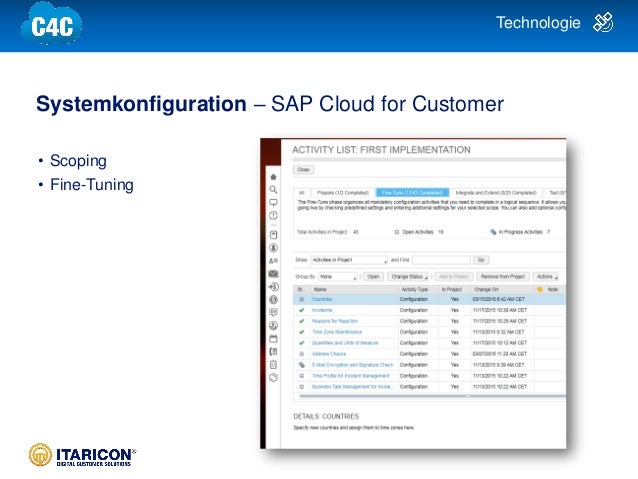This screenshot has width=638, height=479.
Task: Open the Home icon in the sidebar
Action: [x=273, y=177]
